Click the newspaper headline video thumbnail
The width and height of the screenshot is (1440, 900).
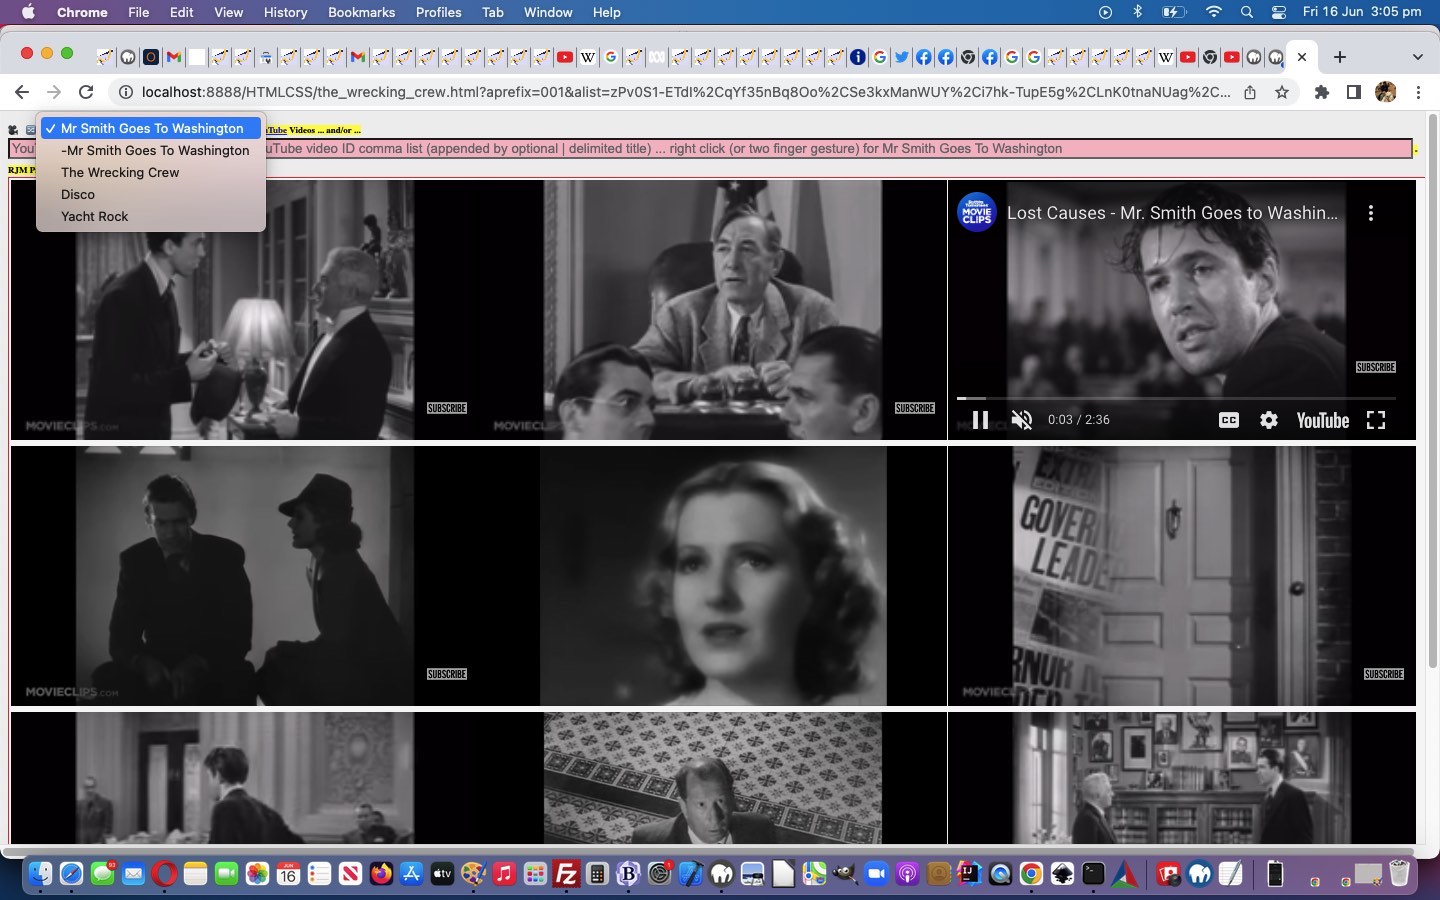pyautogui.click(x=1181, y=576)
